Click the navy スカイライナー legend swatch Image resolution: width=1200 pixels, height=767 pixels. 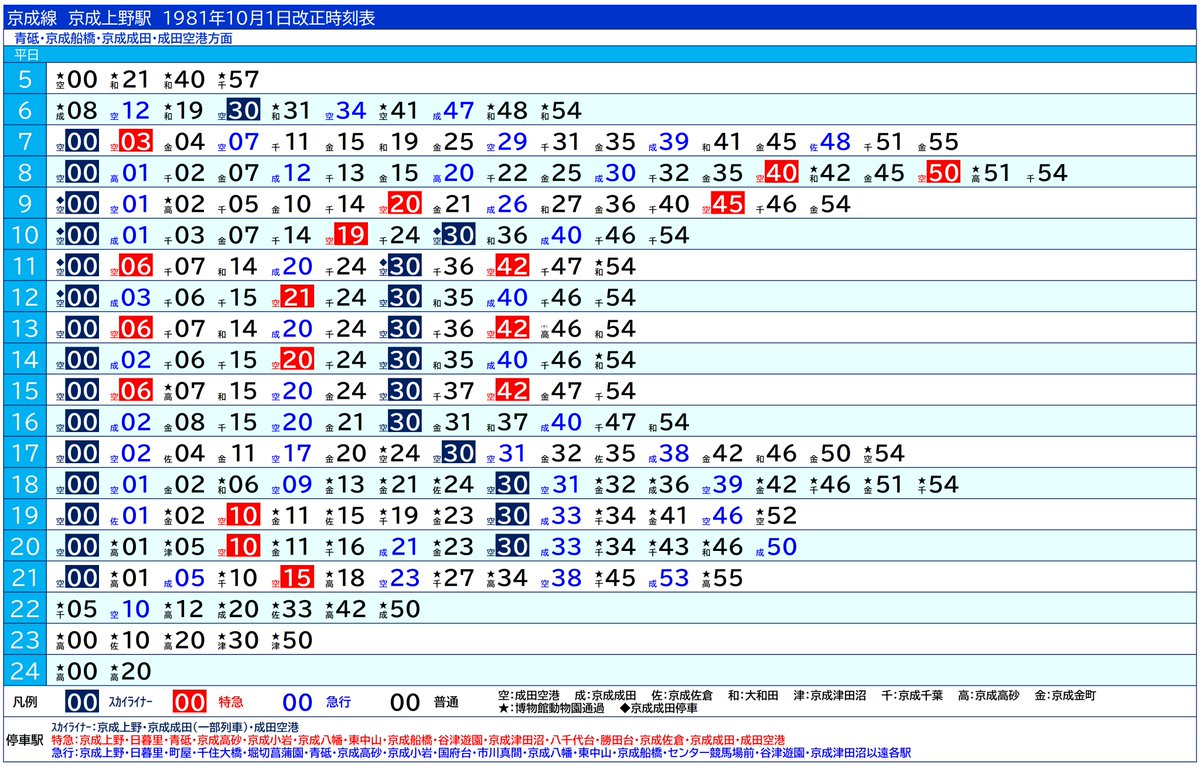click(x=82, y=703)
